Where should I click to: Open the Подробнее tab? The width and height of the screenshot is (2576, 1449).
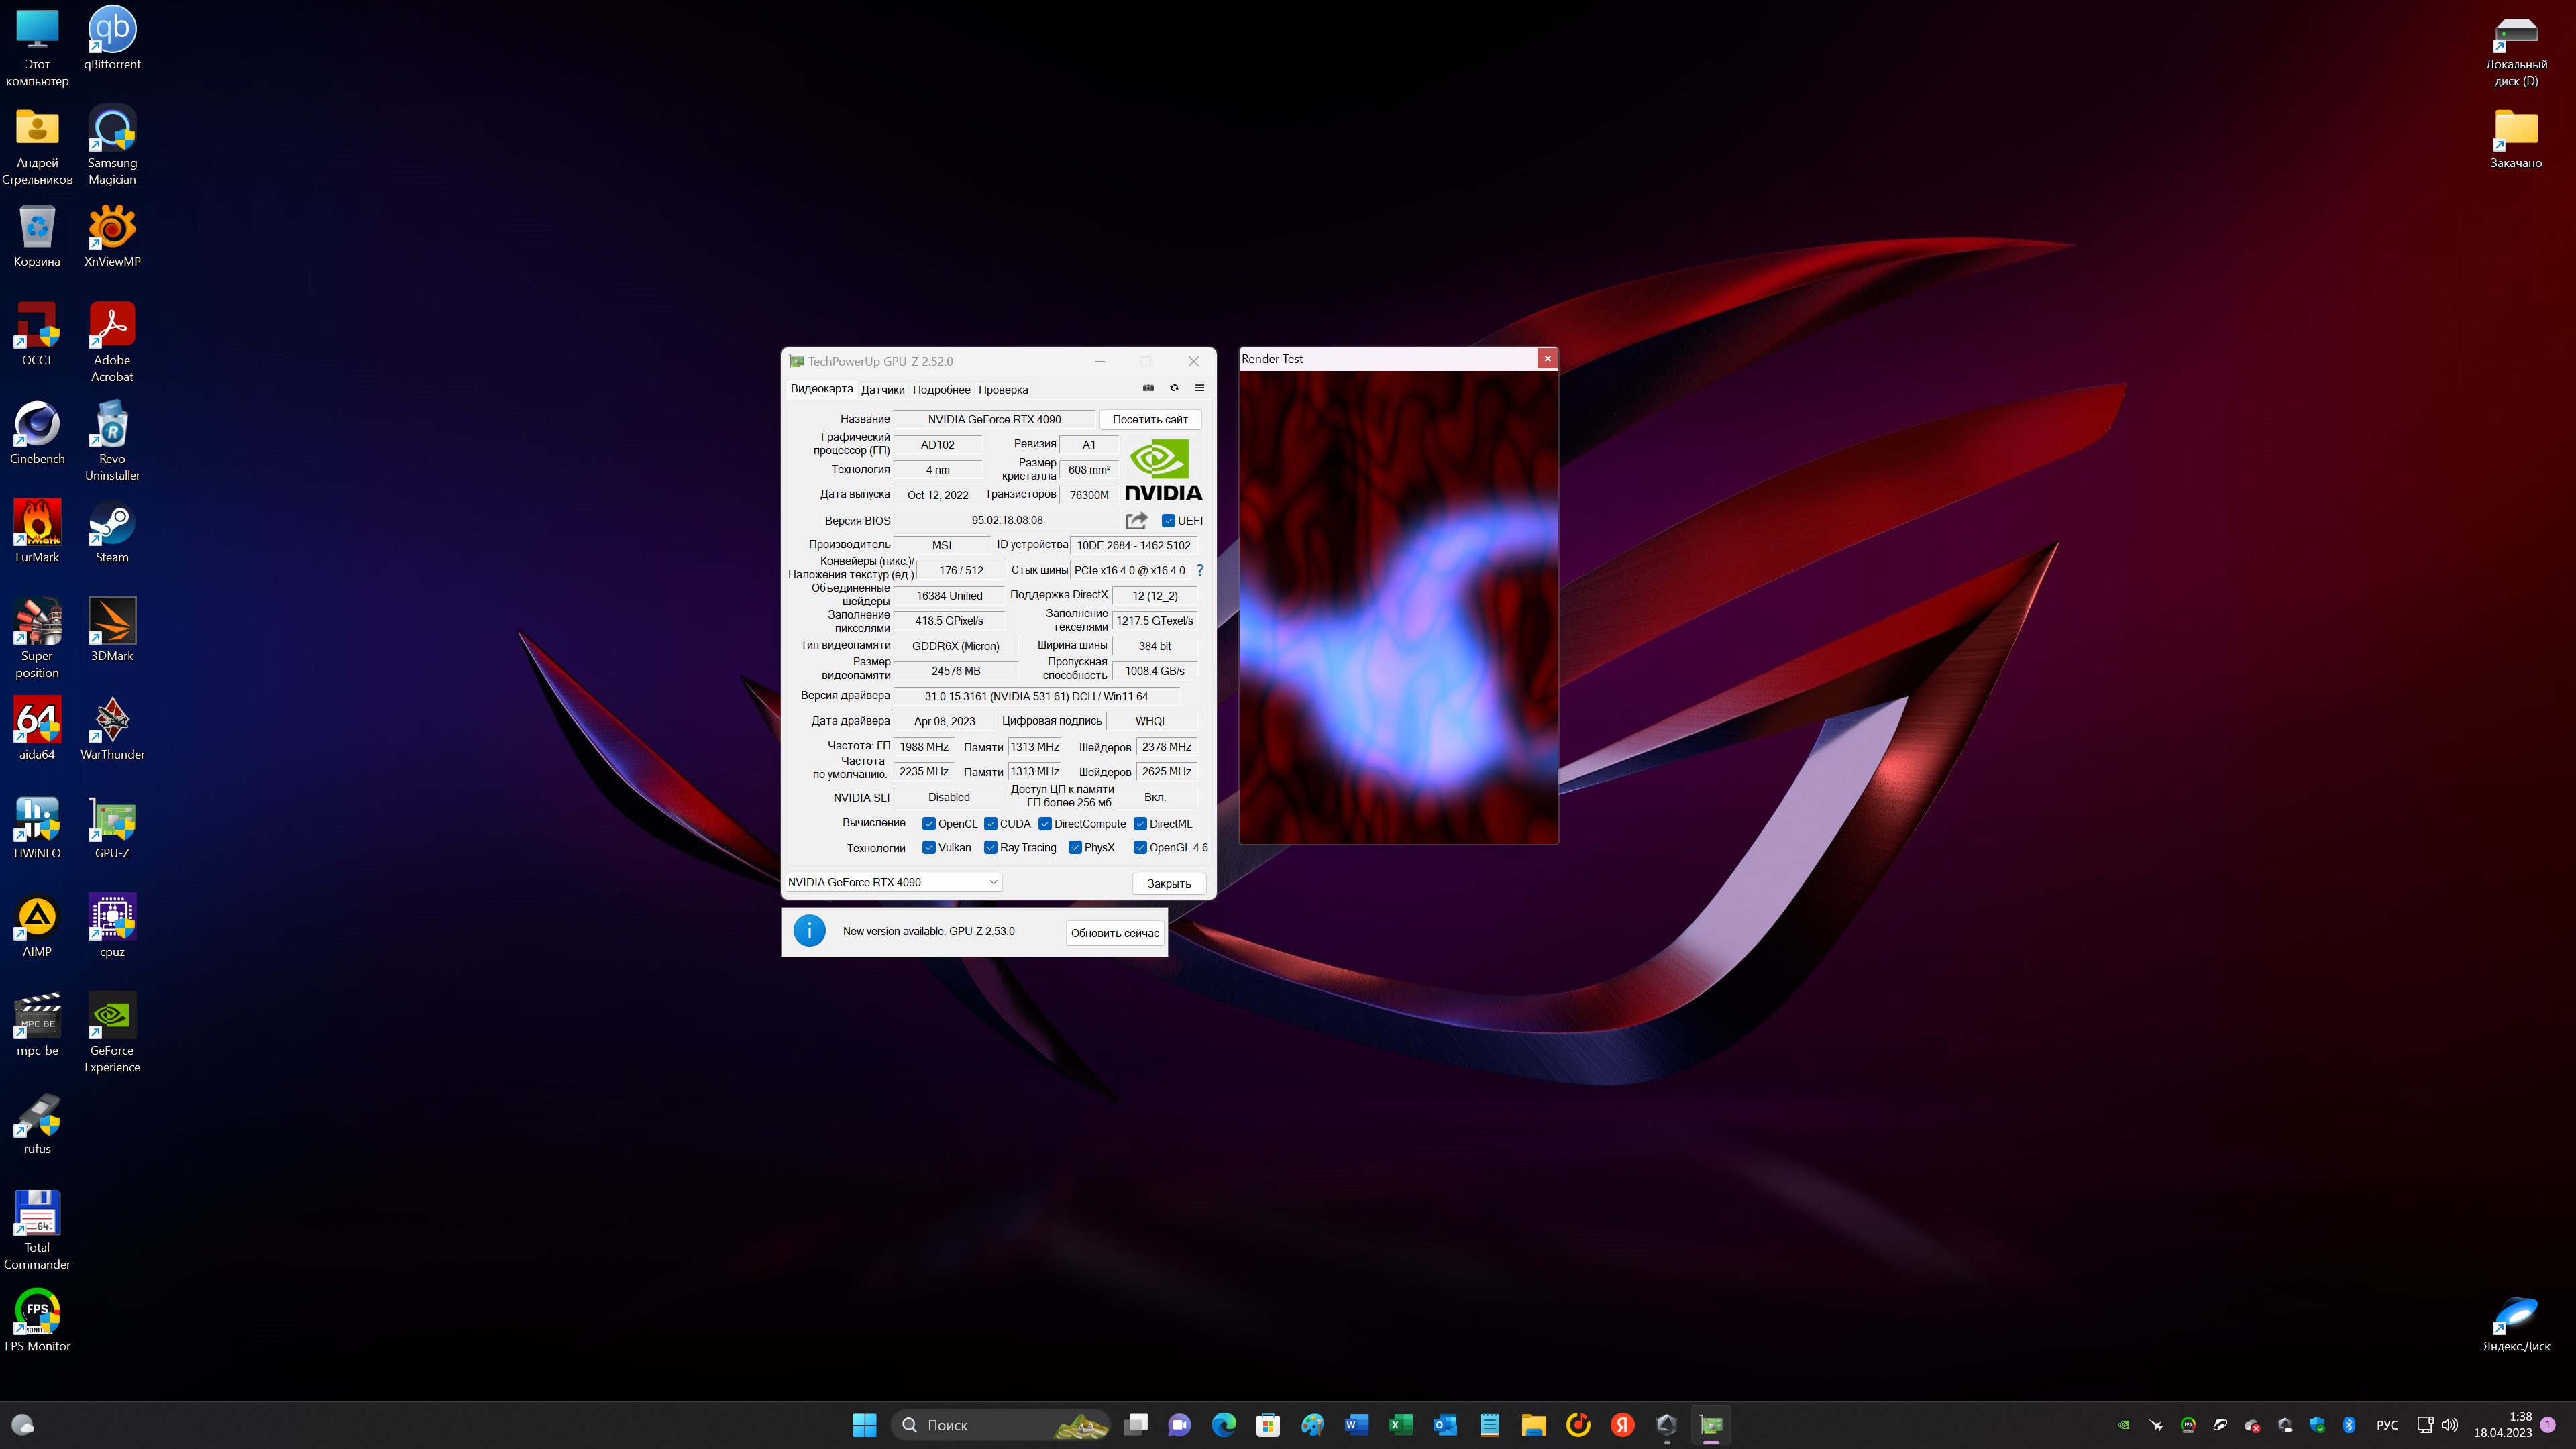click(x=941, y=390)
